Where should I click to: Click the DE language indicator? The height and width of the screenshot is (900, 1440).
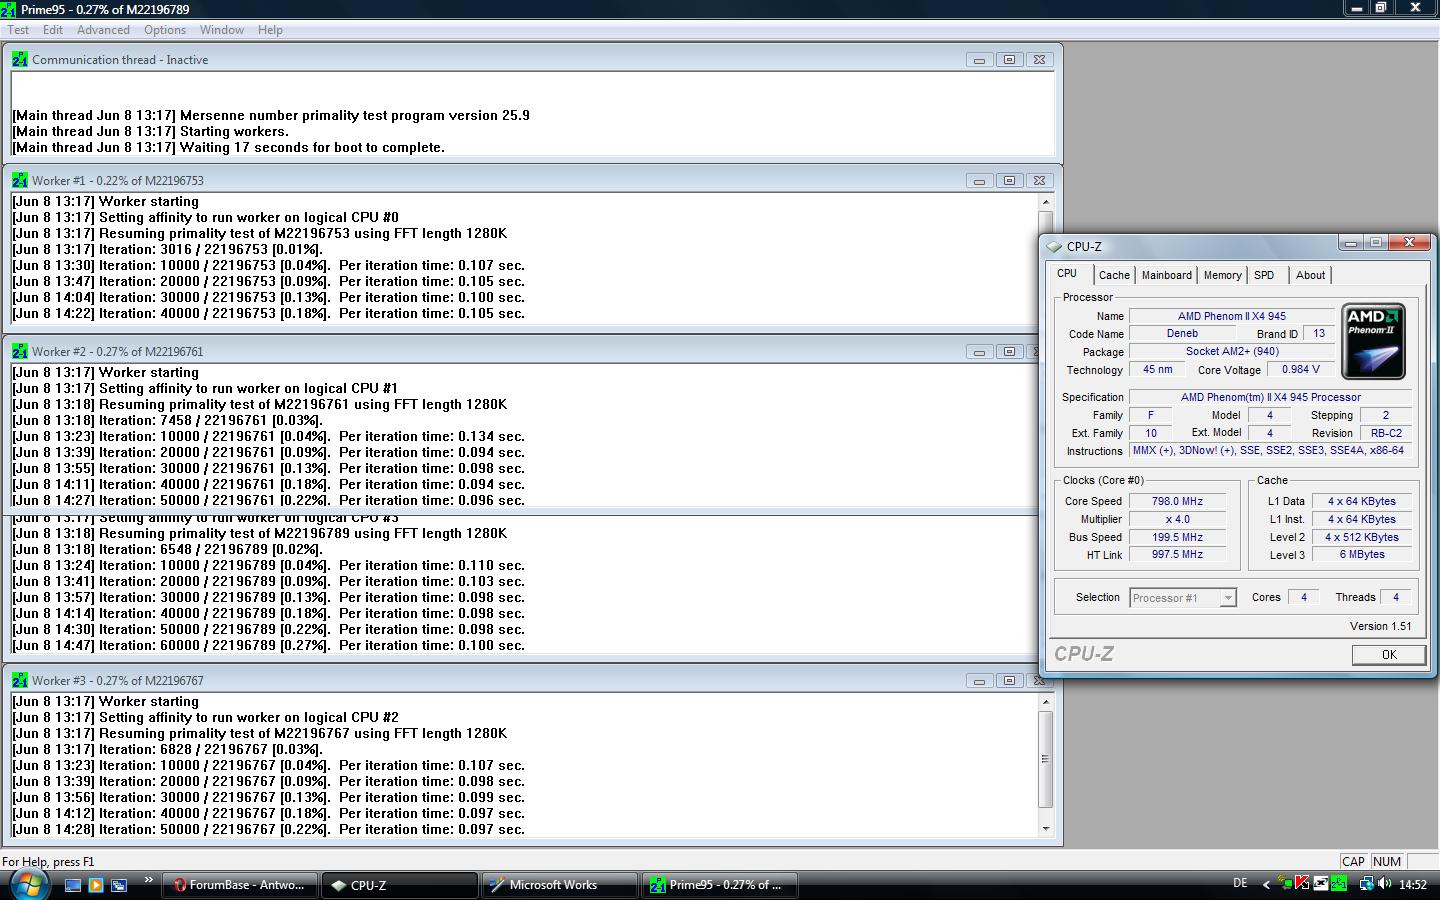pos(1241,884)
